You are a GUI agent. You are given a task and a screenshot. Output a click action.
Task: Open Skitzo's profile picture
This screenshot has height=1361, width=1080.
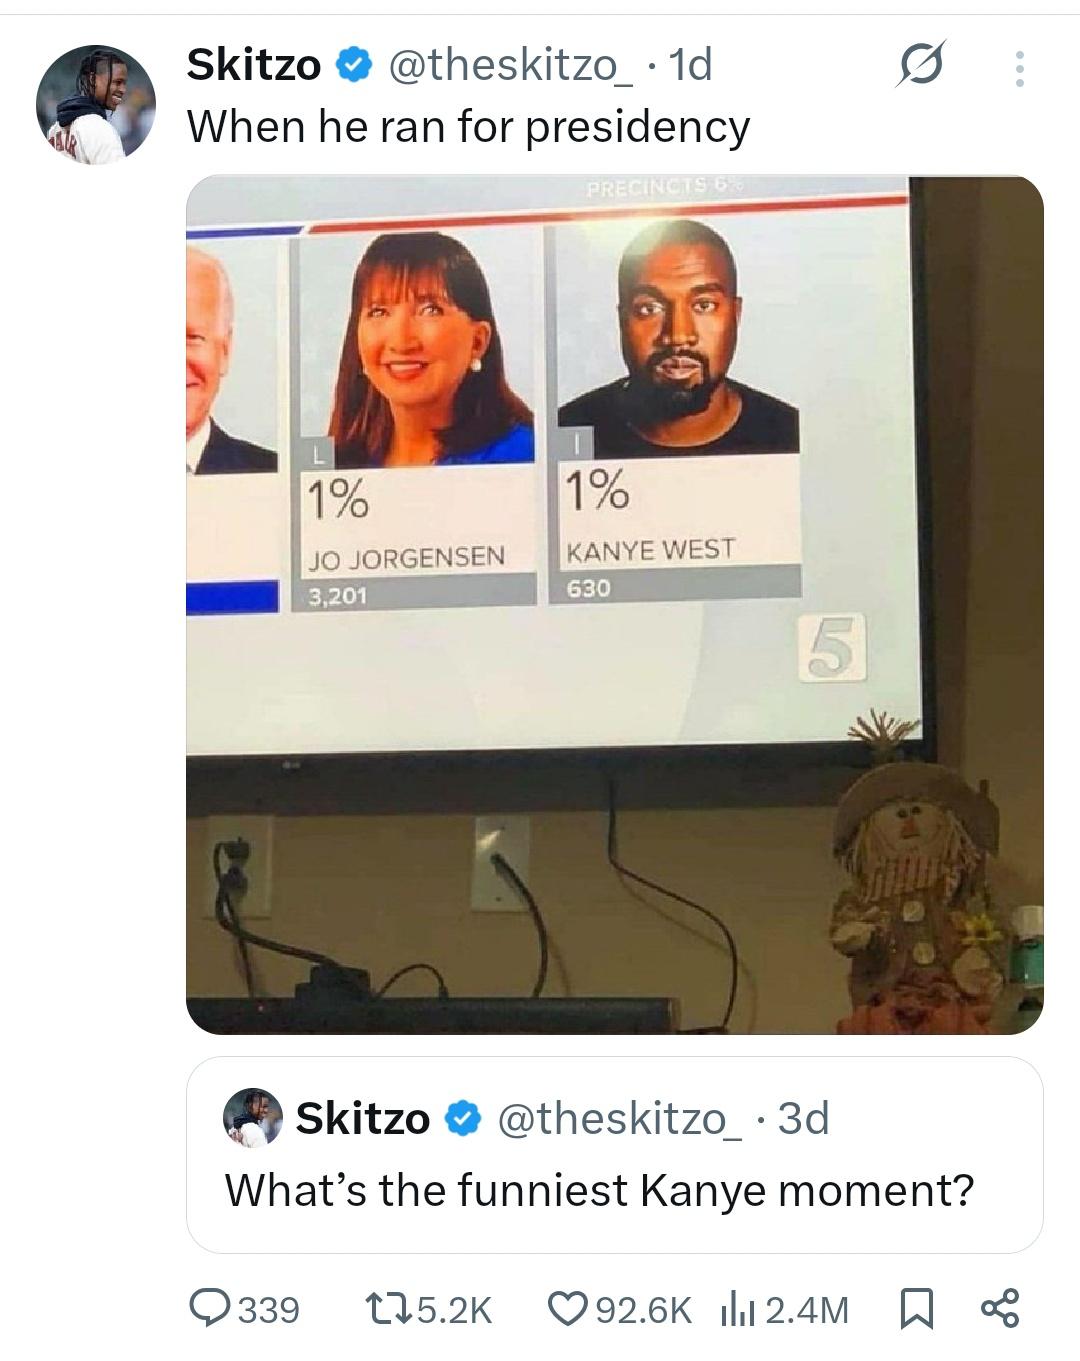coord(96,104)
